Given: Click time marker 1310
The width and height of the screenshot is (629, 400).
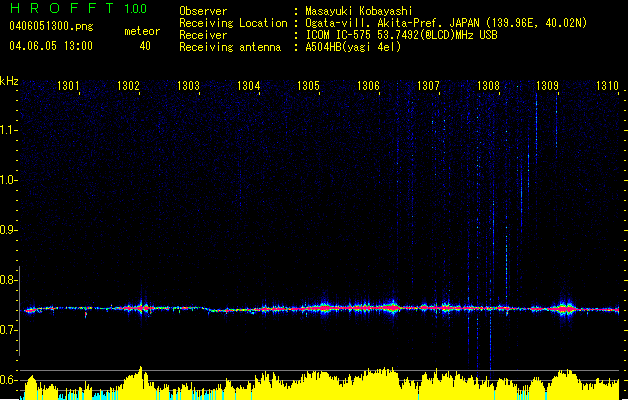Looking at the screenshot, I should click(607, 86).
